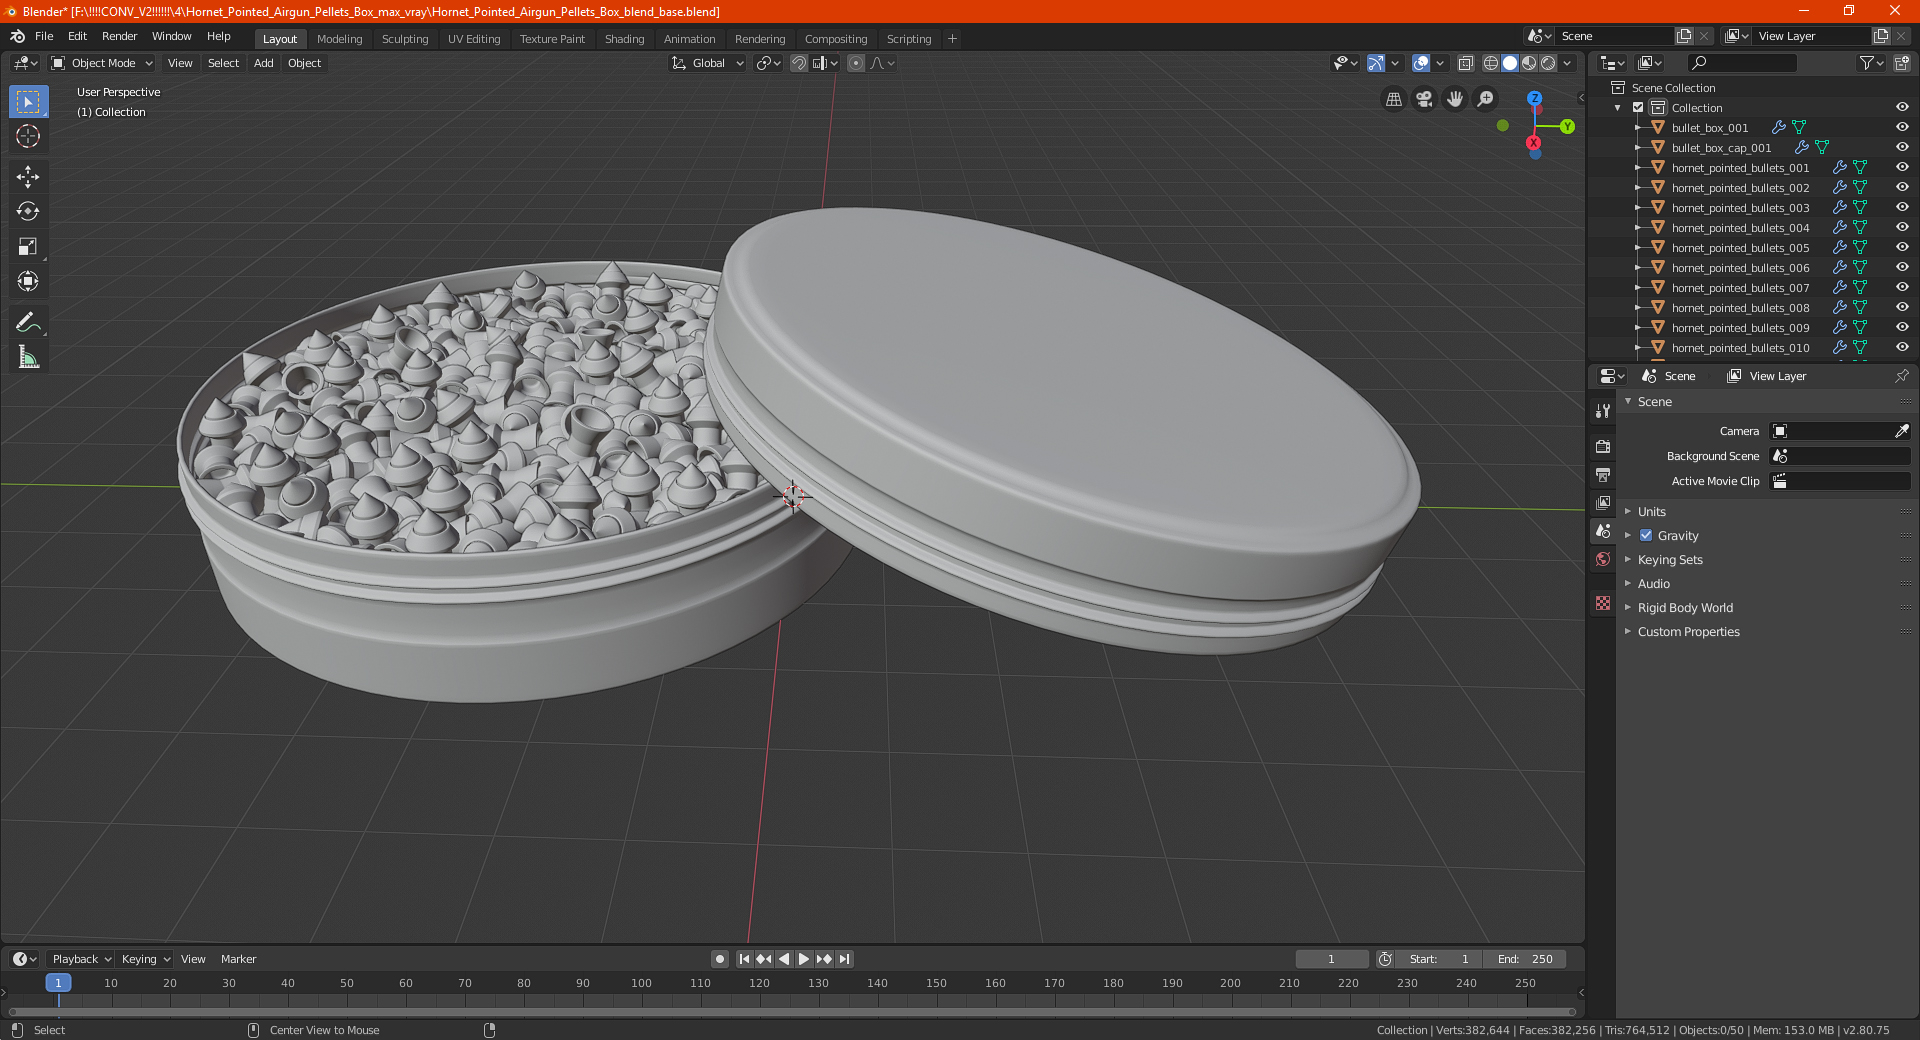Select the Rotate tool
Image resolution: width=1920 pixels, height=1040 pixels.
coord(28,211)
